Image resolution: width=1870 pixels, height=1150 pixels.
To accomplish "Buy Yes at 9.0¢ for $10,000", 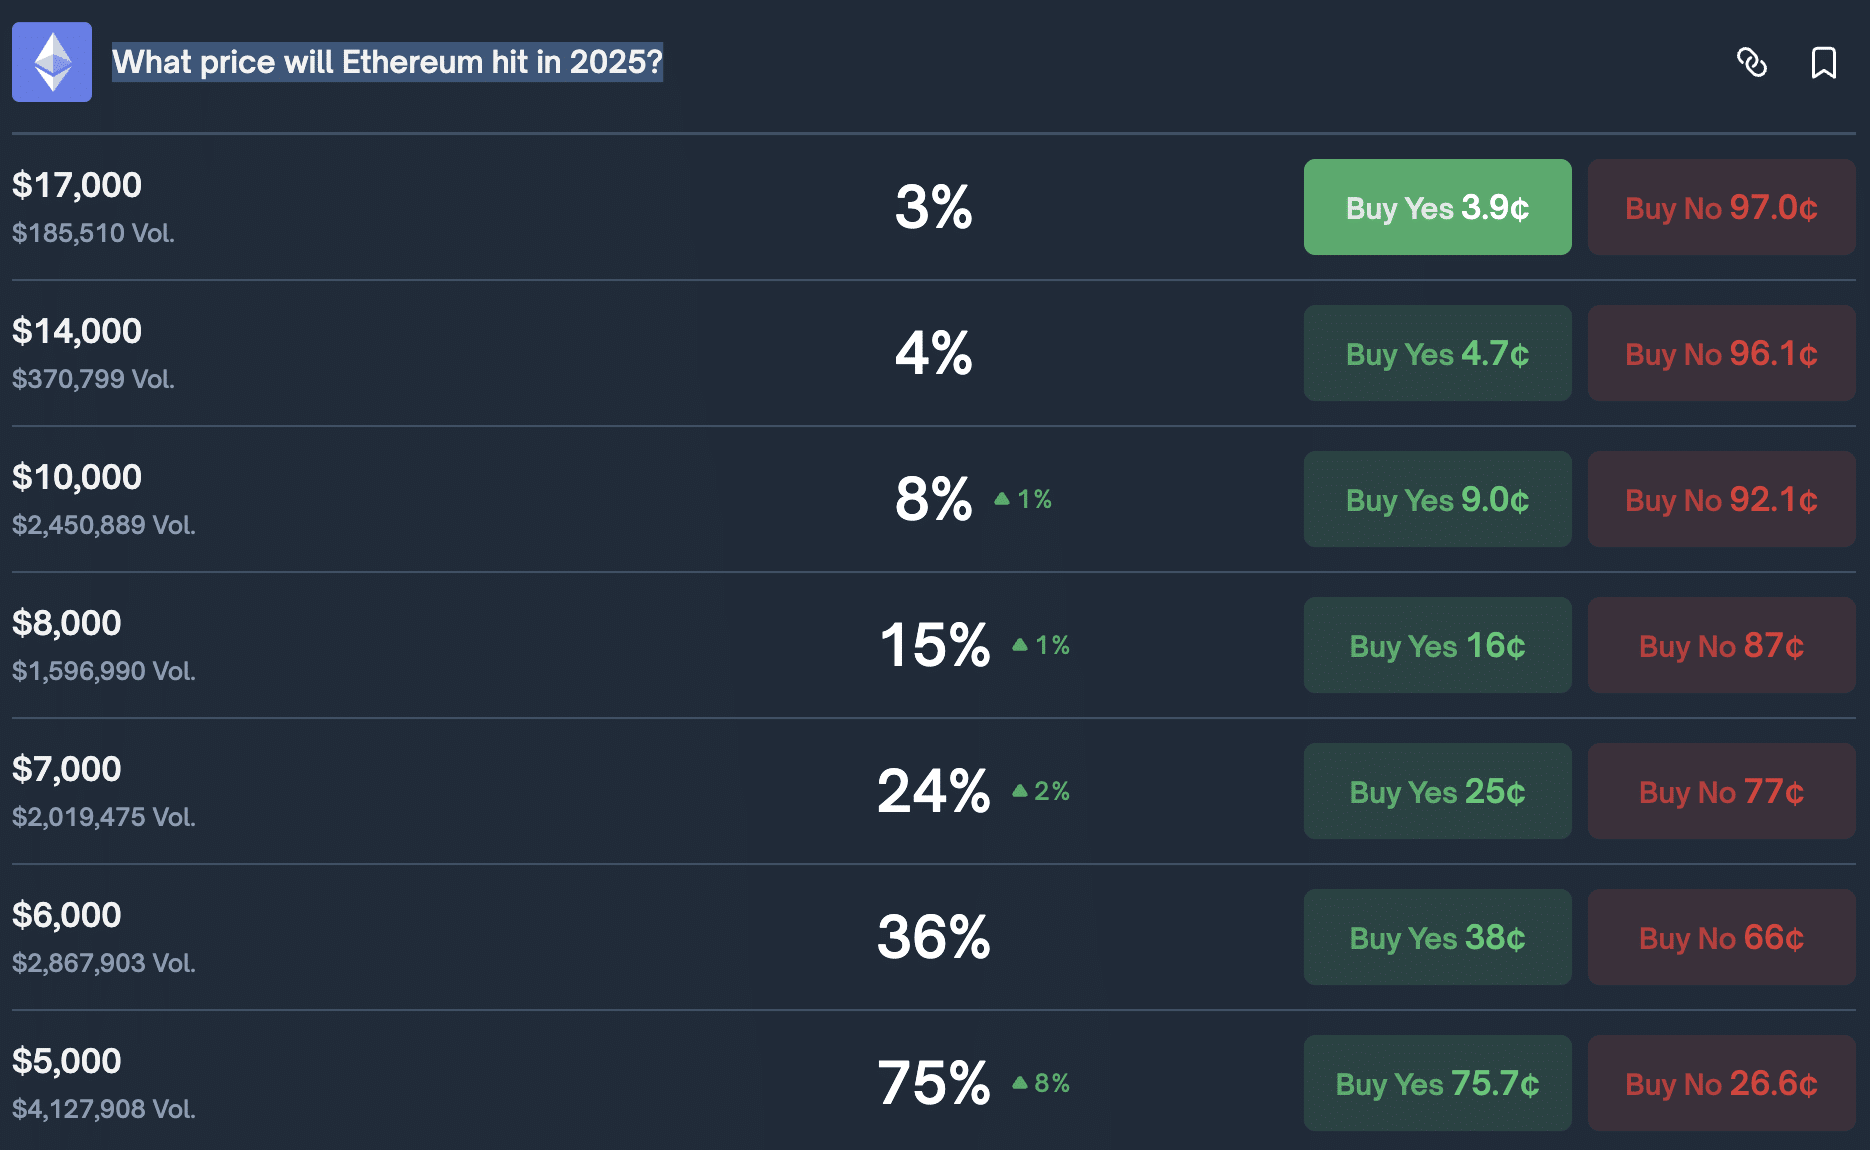I will point(1437,499).
